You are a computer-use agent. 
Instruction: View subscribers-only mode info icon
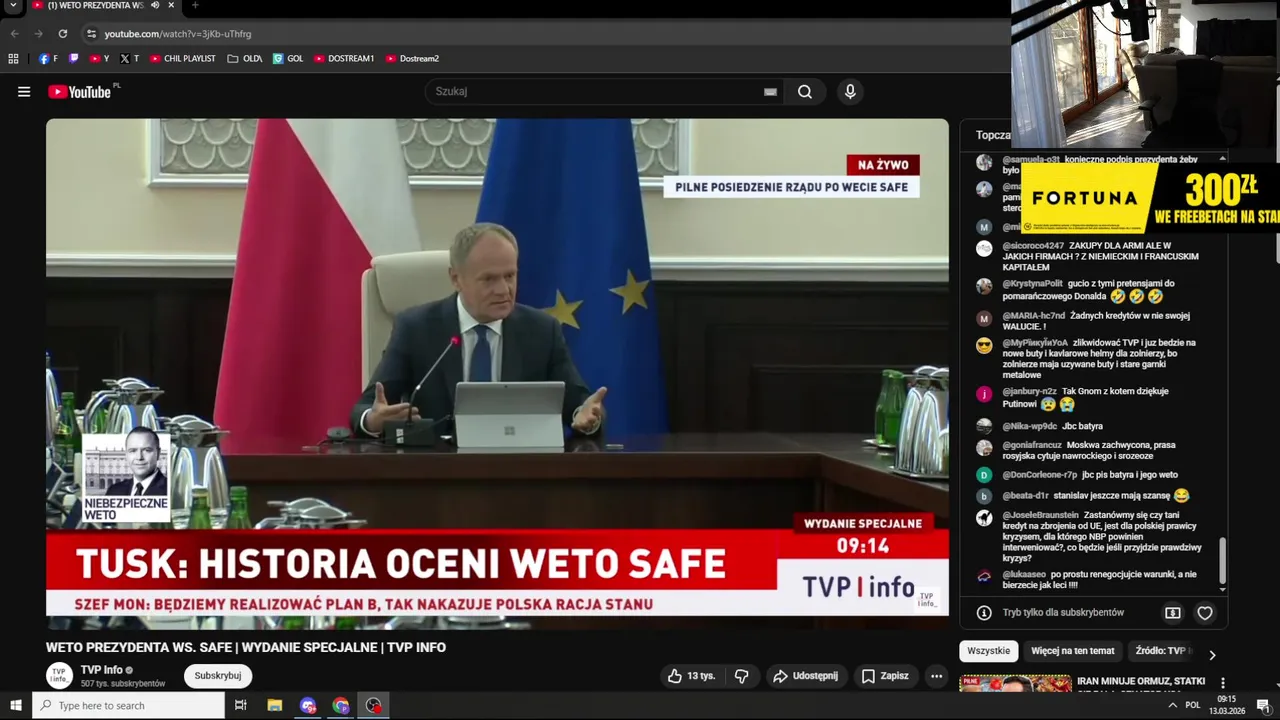pyautogui.click(x=984, y=613)
